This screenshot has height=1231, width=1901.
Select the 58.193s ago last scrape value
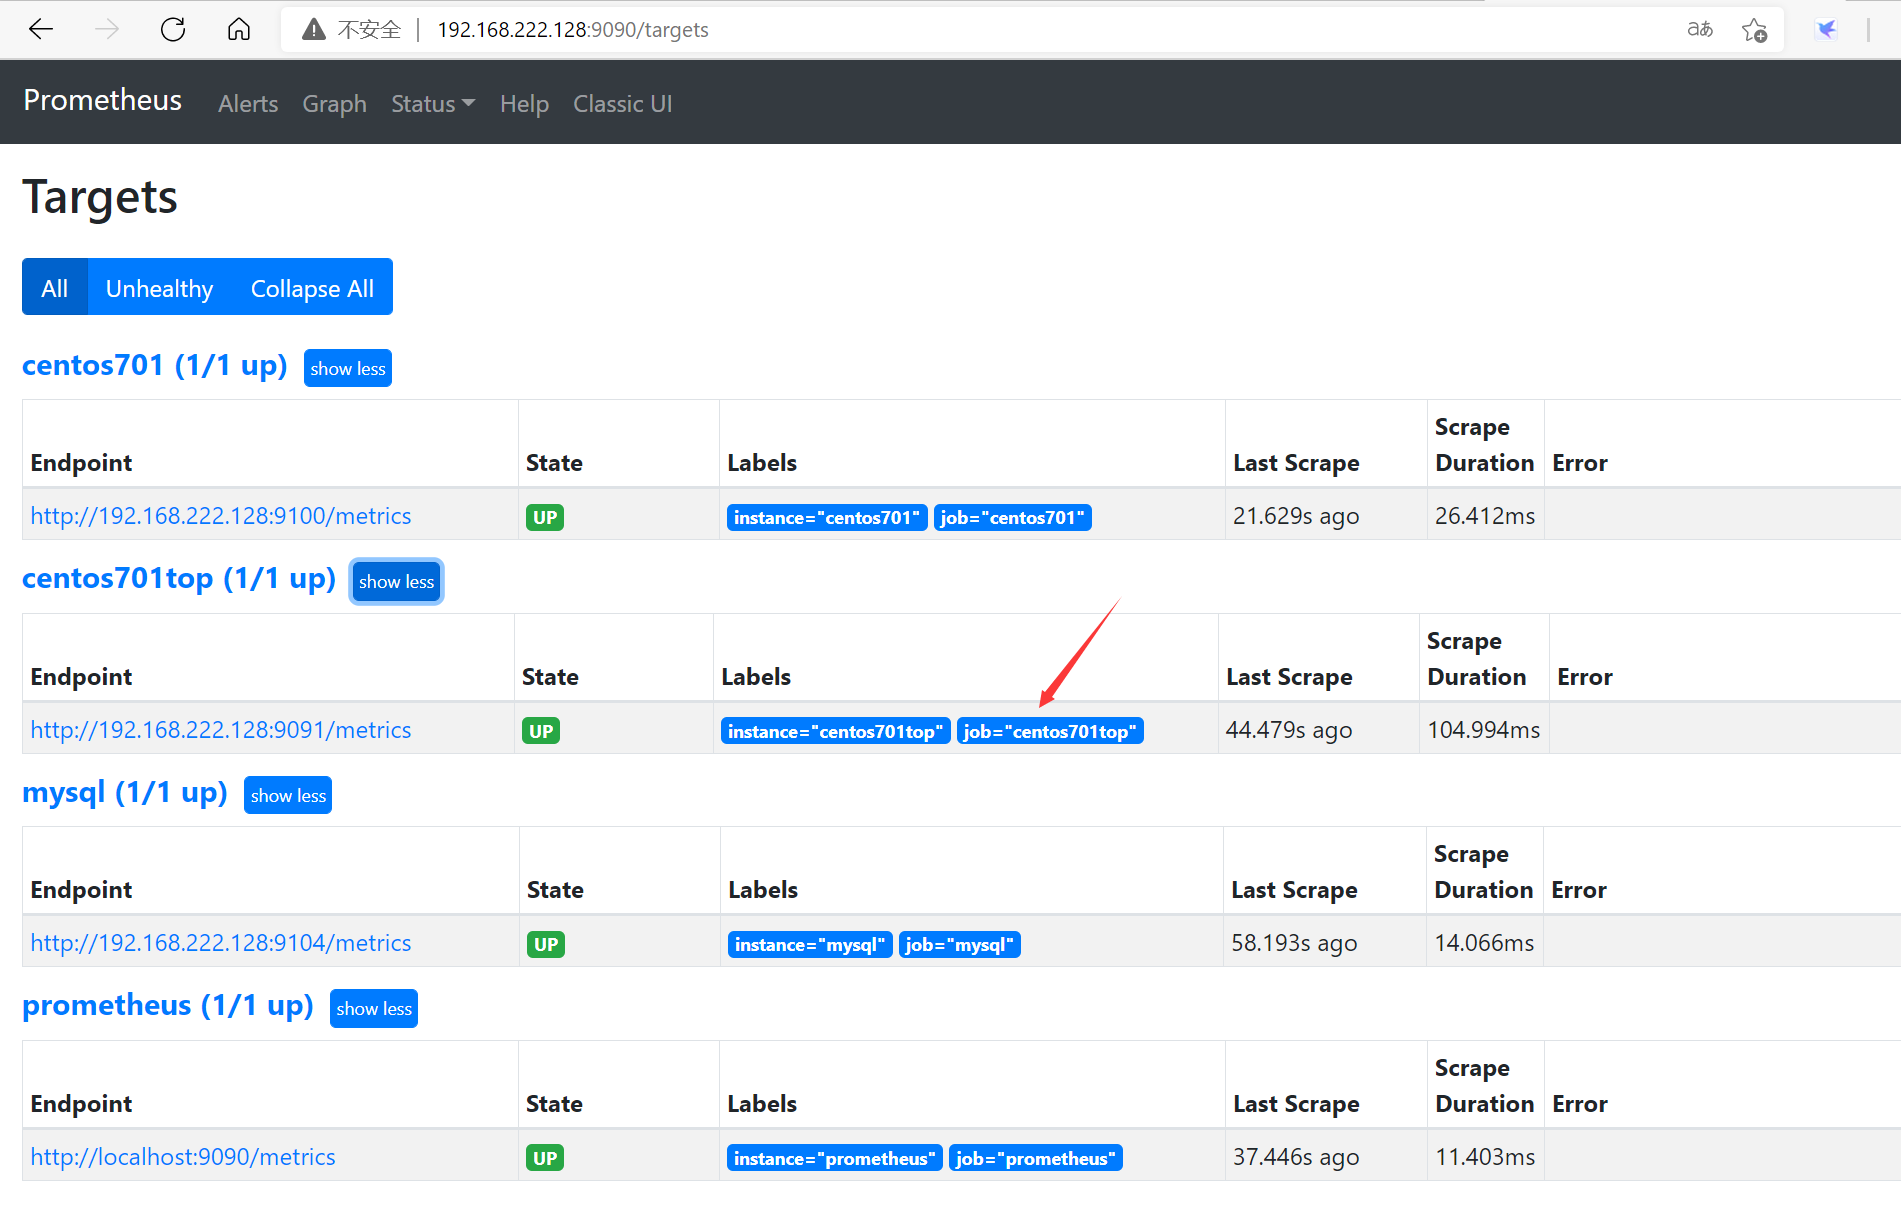click(1294, 943)
